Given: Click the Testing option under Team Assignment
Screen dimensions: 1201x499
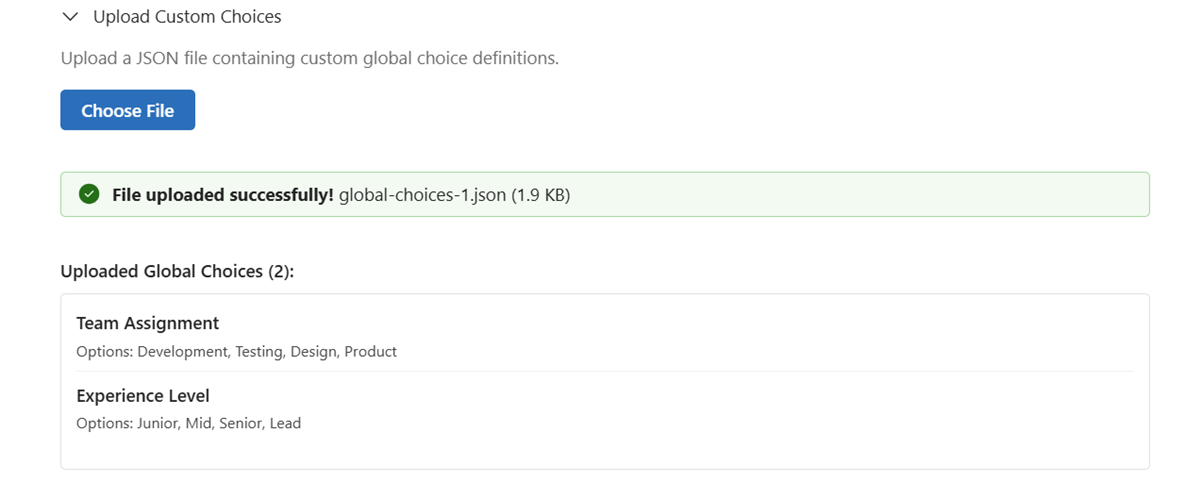Looking at the screenshot, I should 259,352.
